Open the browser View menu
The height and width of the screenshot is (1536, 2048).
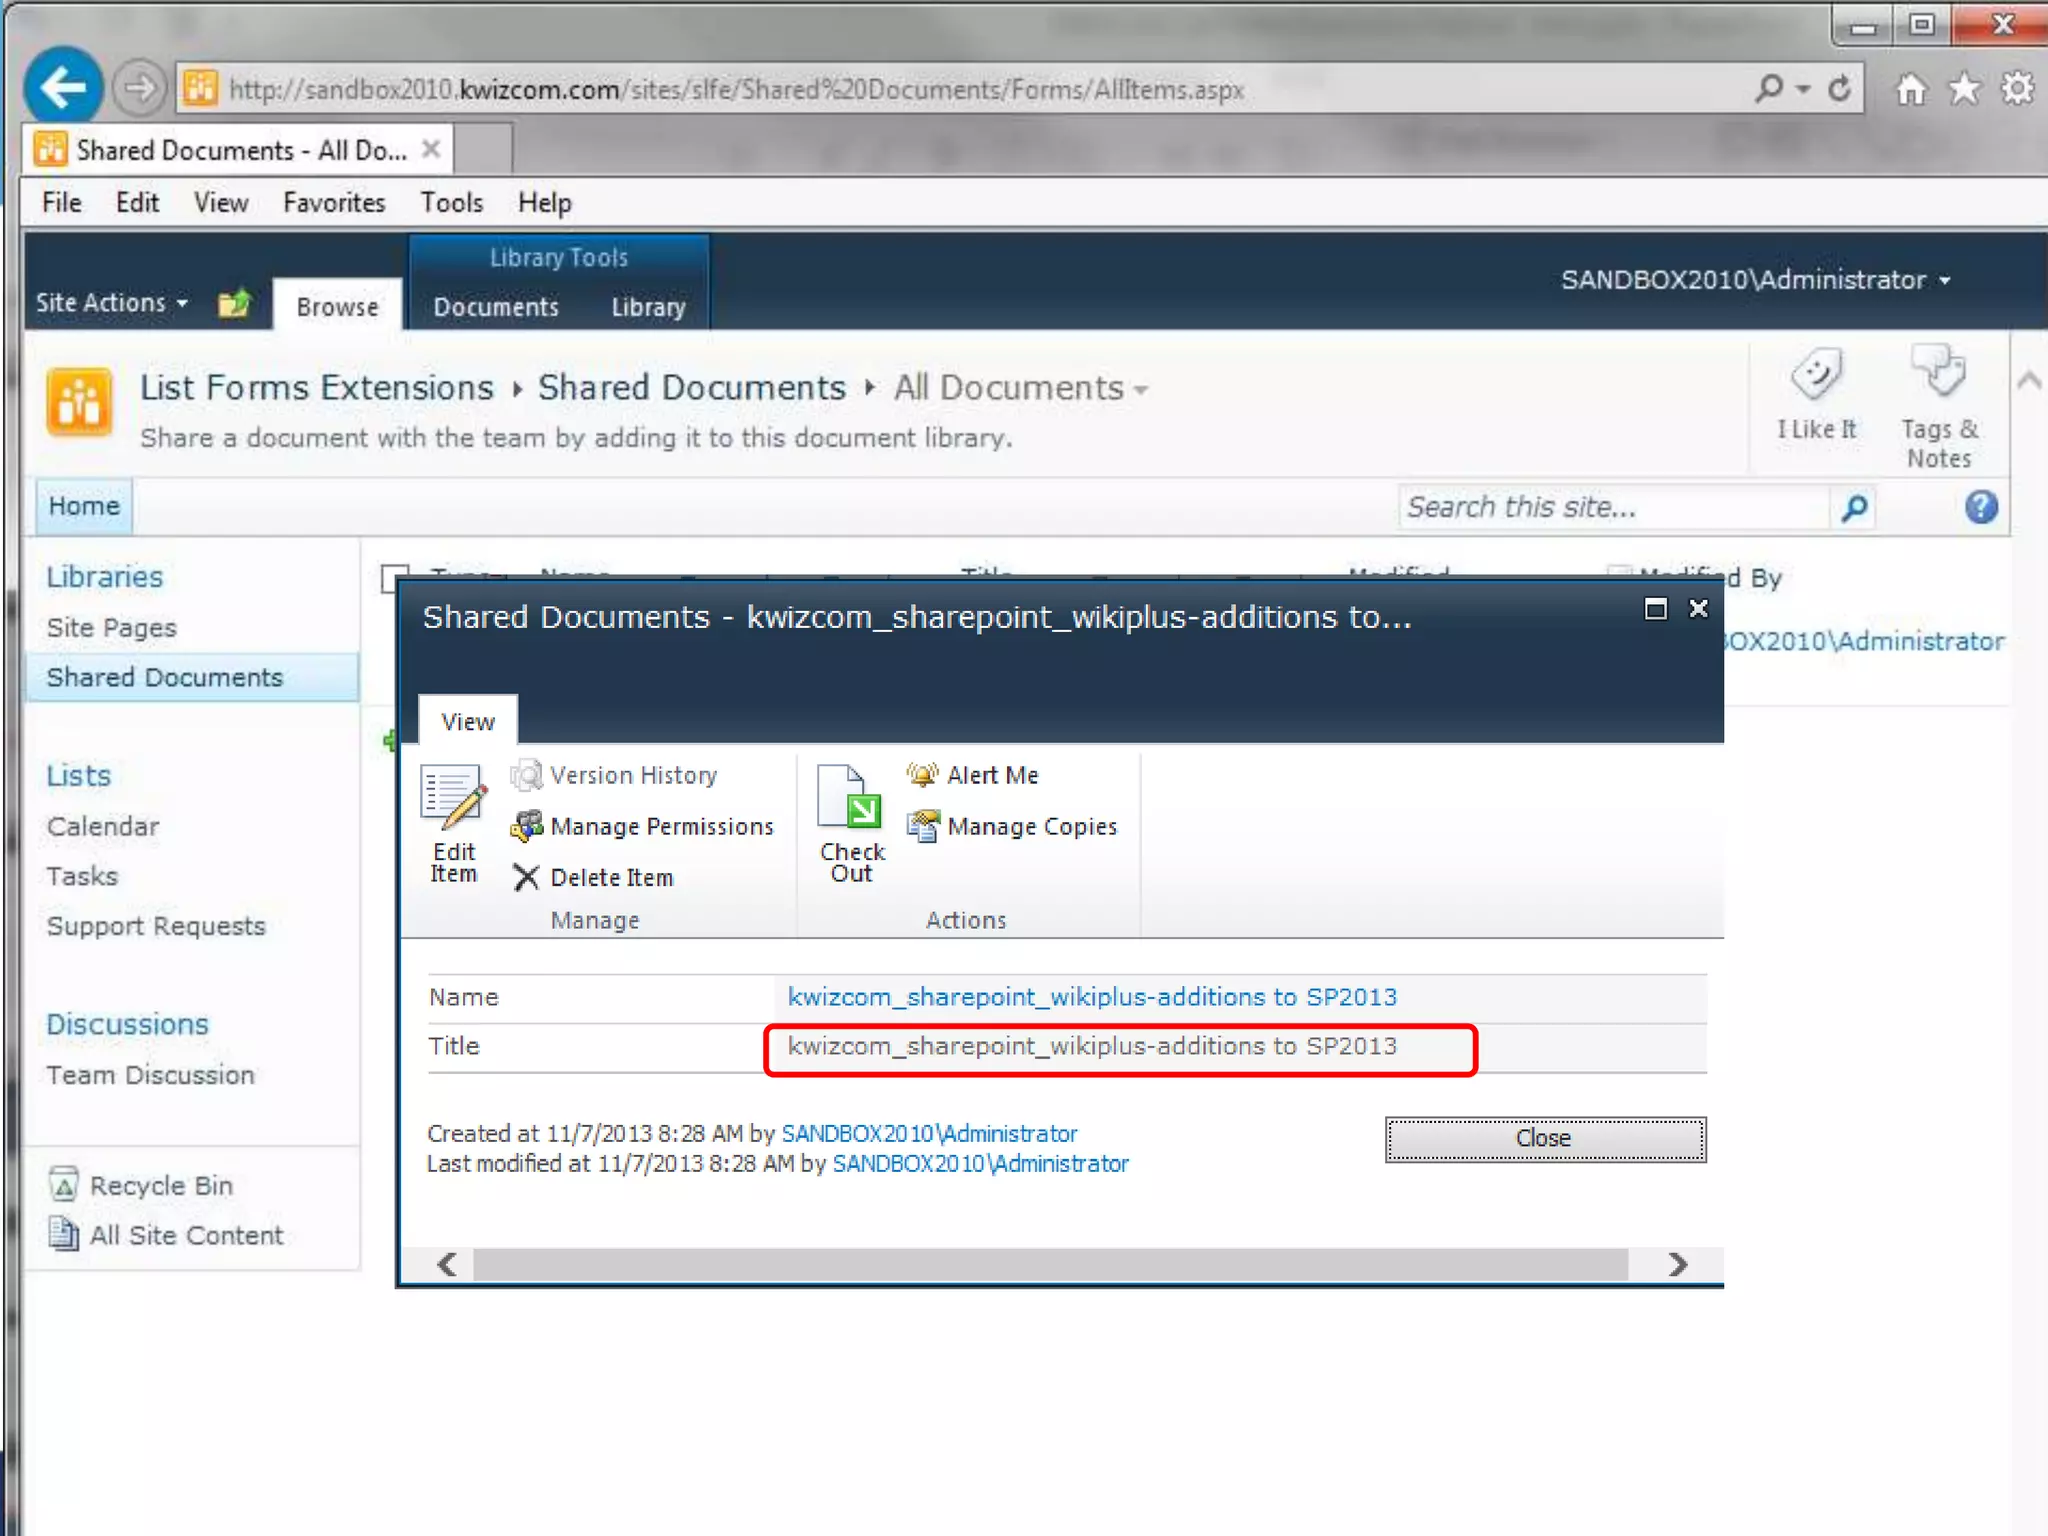(221, 203)
